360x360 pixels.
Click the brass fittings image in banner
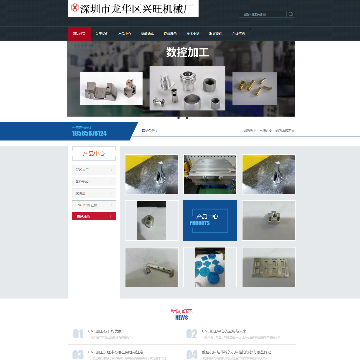pyautogui.click(x=254, y=88)
